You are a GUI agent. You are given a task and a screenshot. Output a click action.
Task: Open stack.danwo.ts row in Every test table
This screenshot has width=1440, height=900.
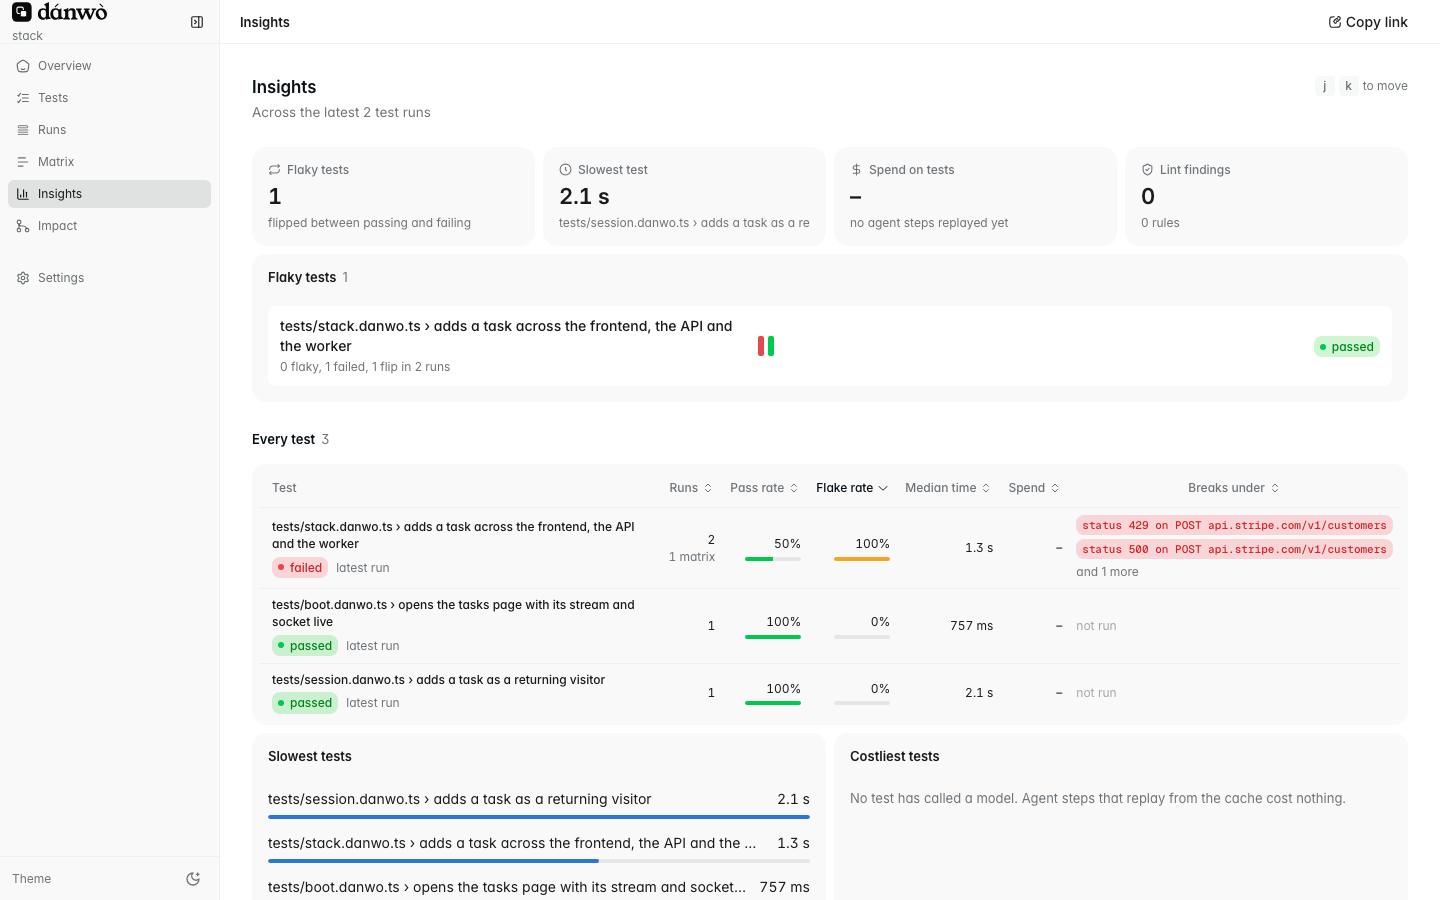[830, 548]
